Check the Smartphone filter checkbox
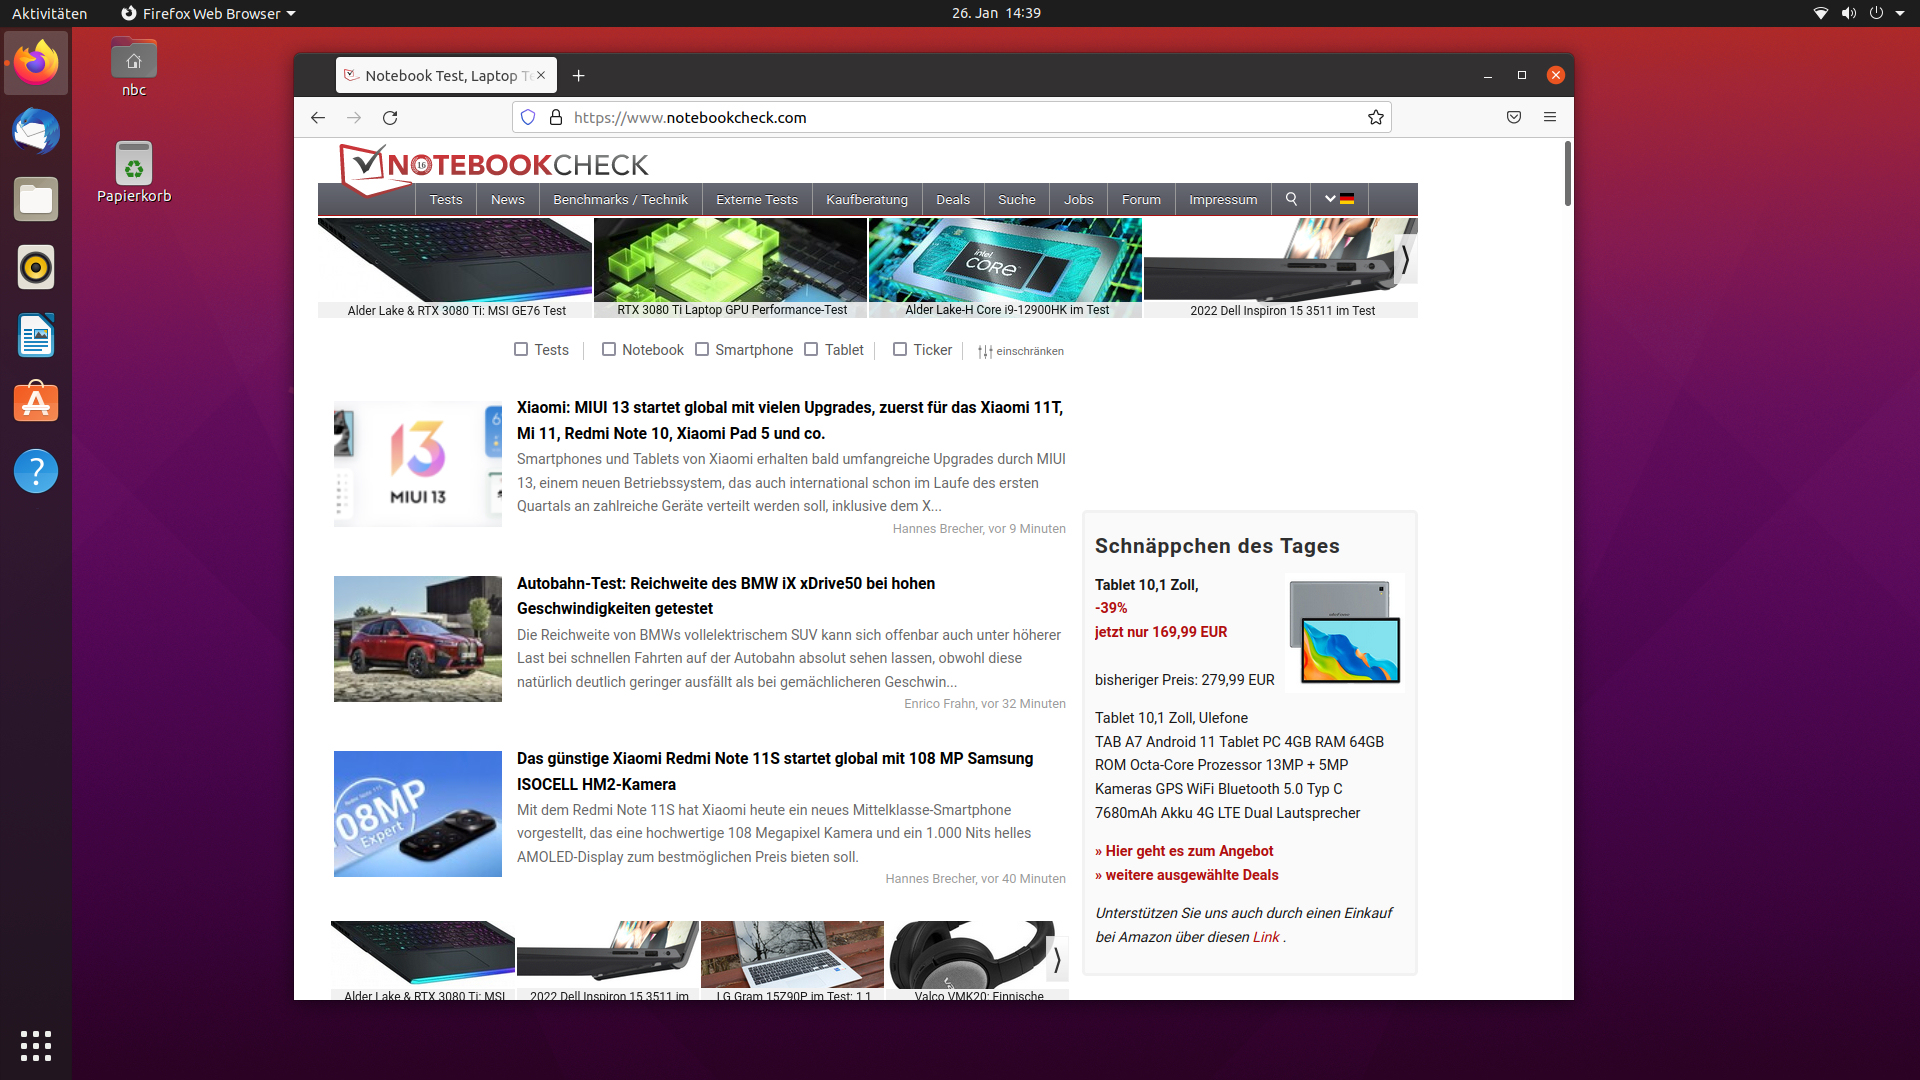 point(702,350)
